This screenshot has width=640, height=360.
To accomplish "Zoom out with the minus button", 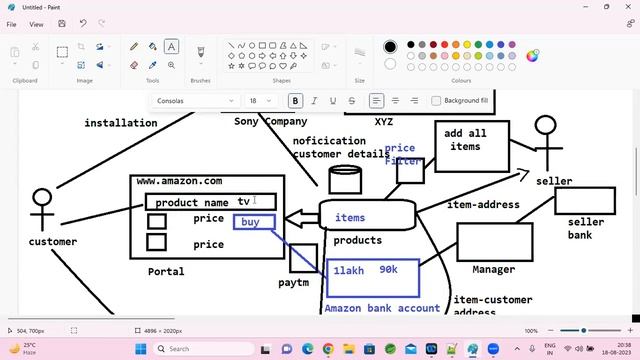I will pyautogui.click(x=551, y=330).
